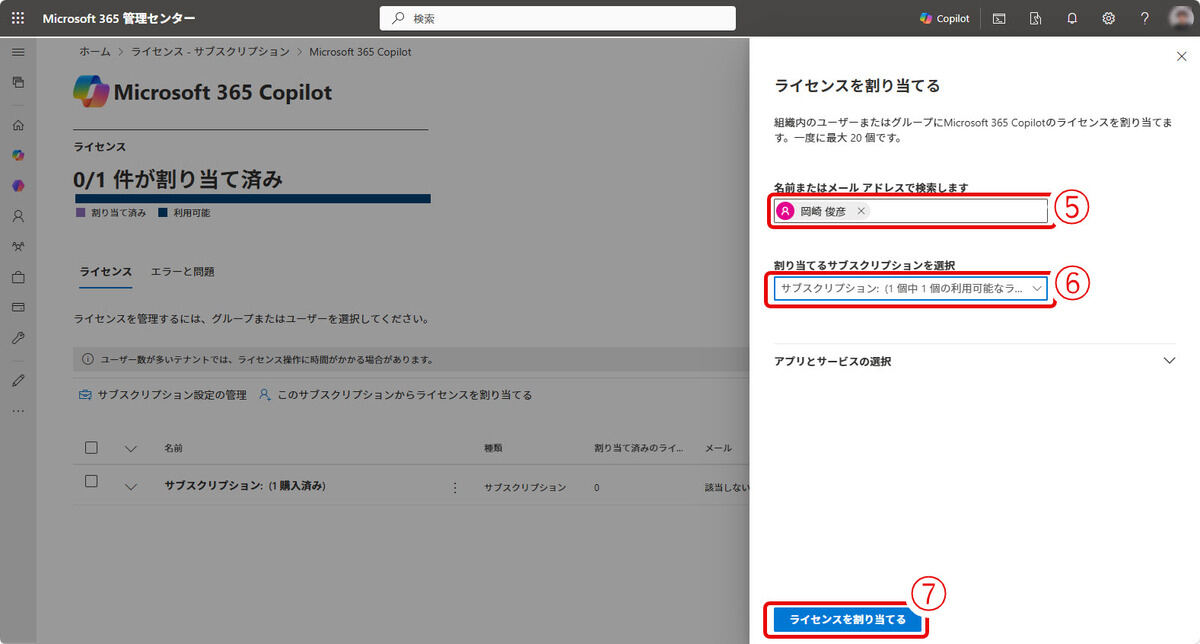Image resolution: width=1200 pixels, height=644 pixels.
Task: Check the サブスクリプション row checkbox
Action: (x=92, y=481)
